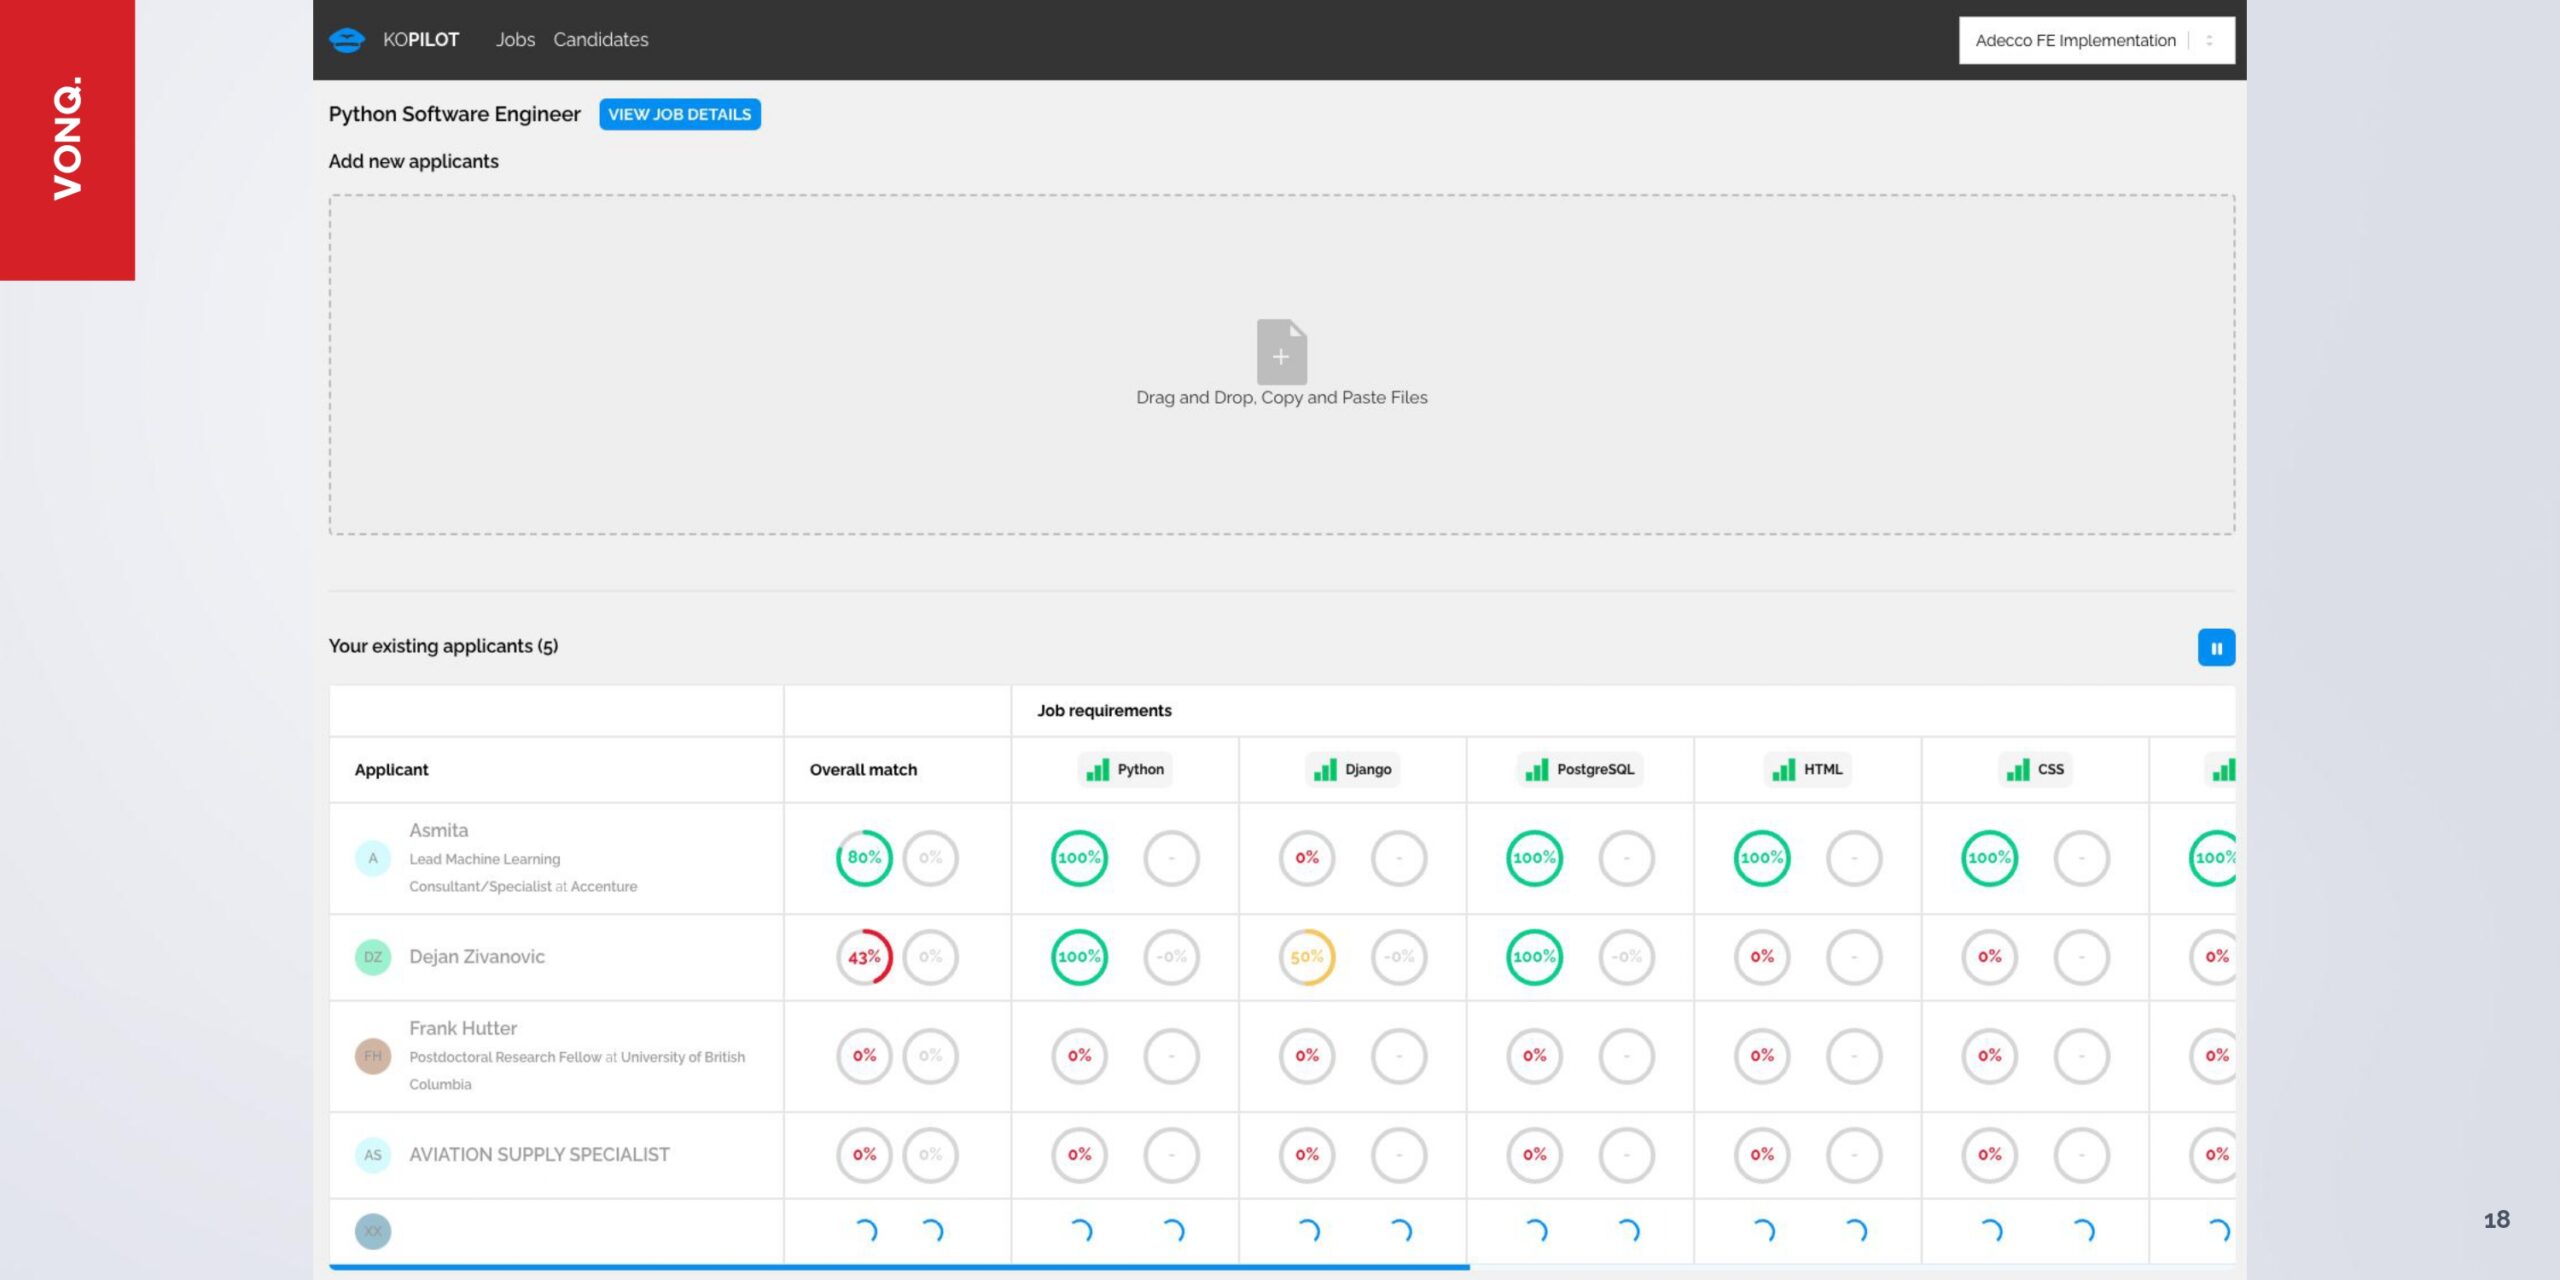Pause live applicant score updates
2560x1280 pixels.
(x=2217, y=647)
